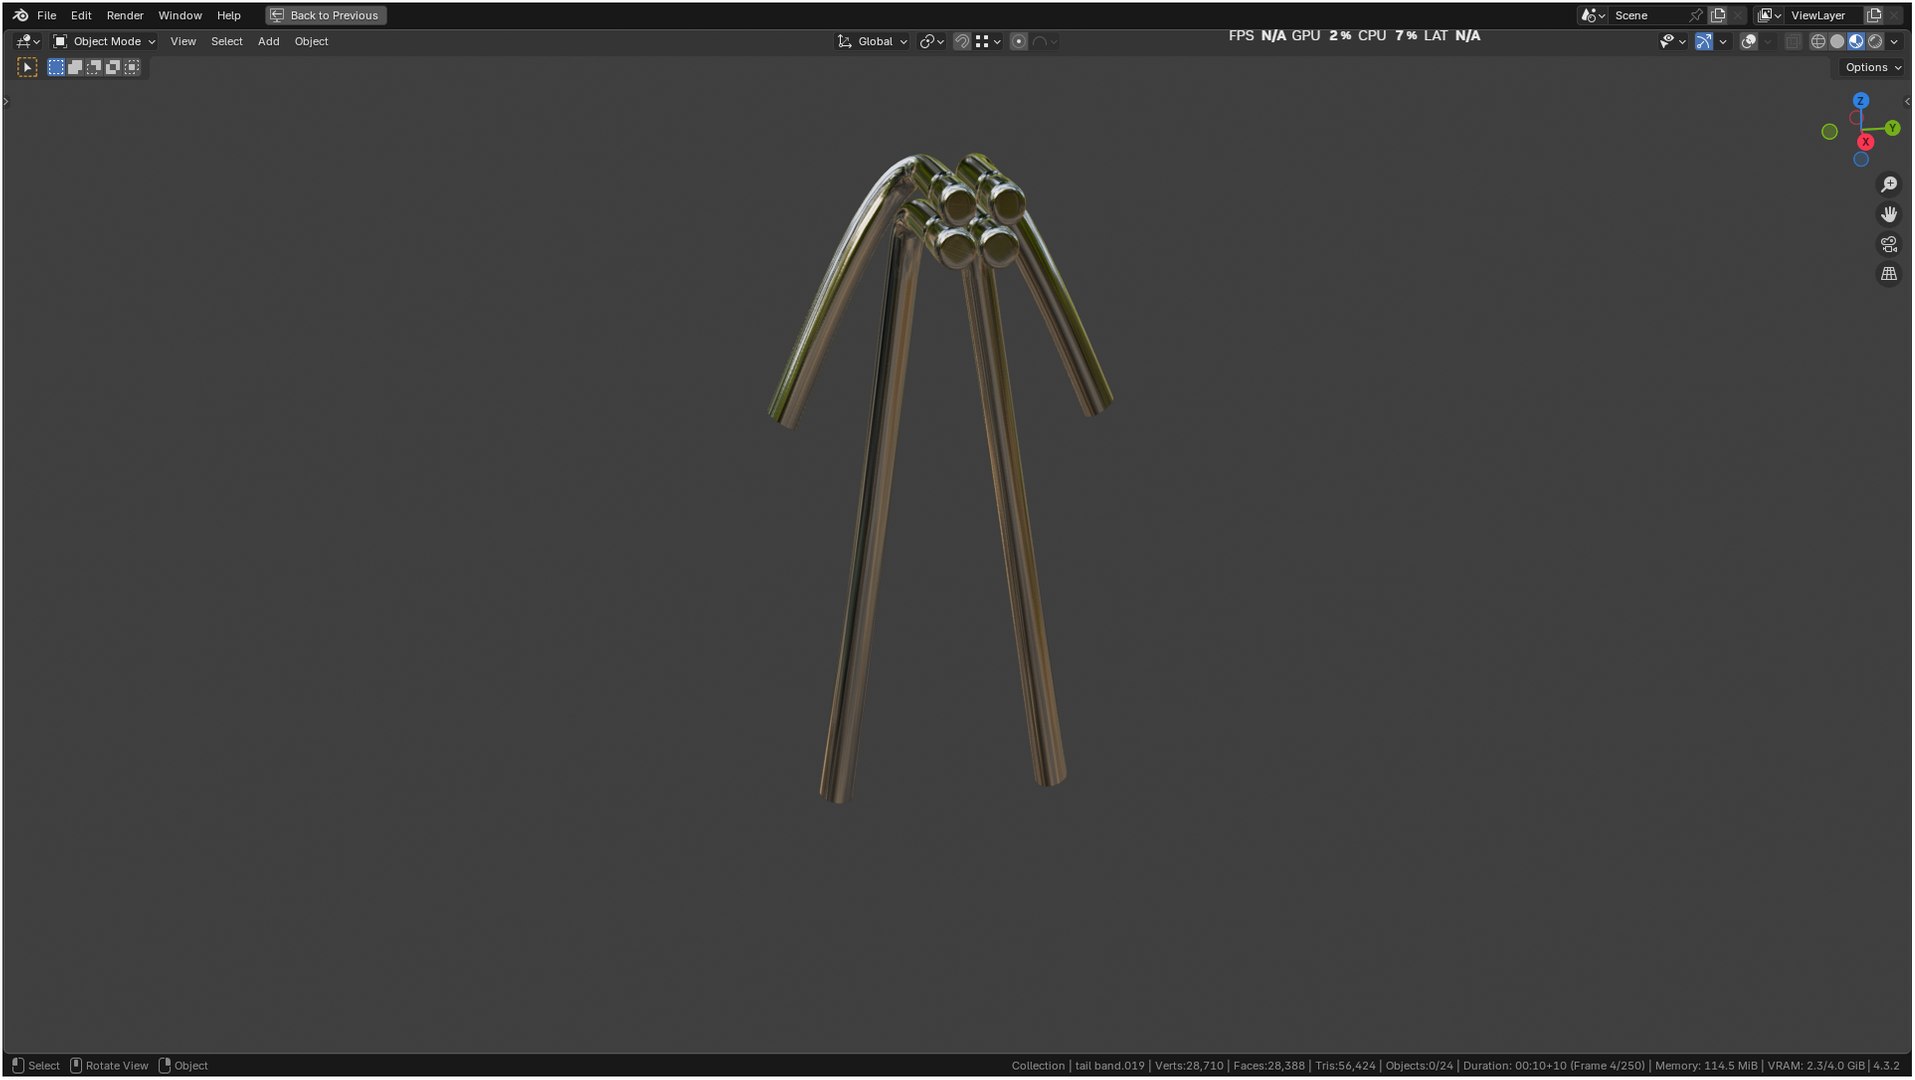Switch to rendered viewport shading
The height and width of the screenshot is (1080, 1915).
pos(1875,41)
